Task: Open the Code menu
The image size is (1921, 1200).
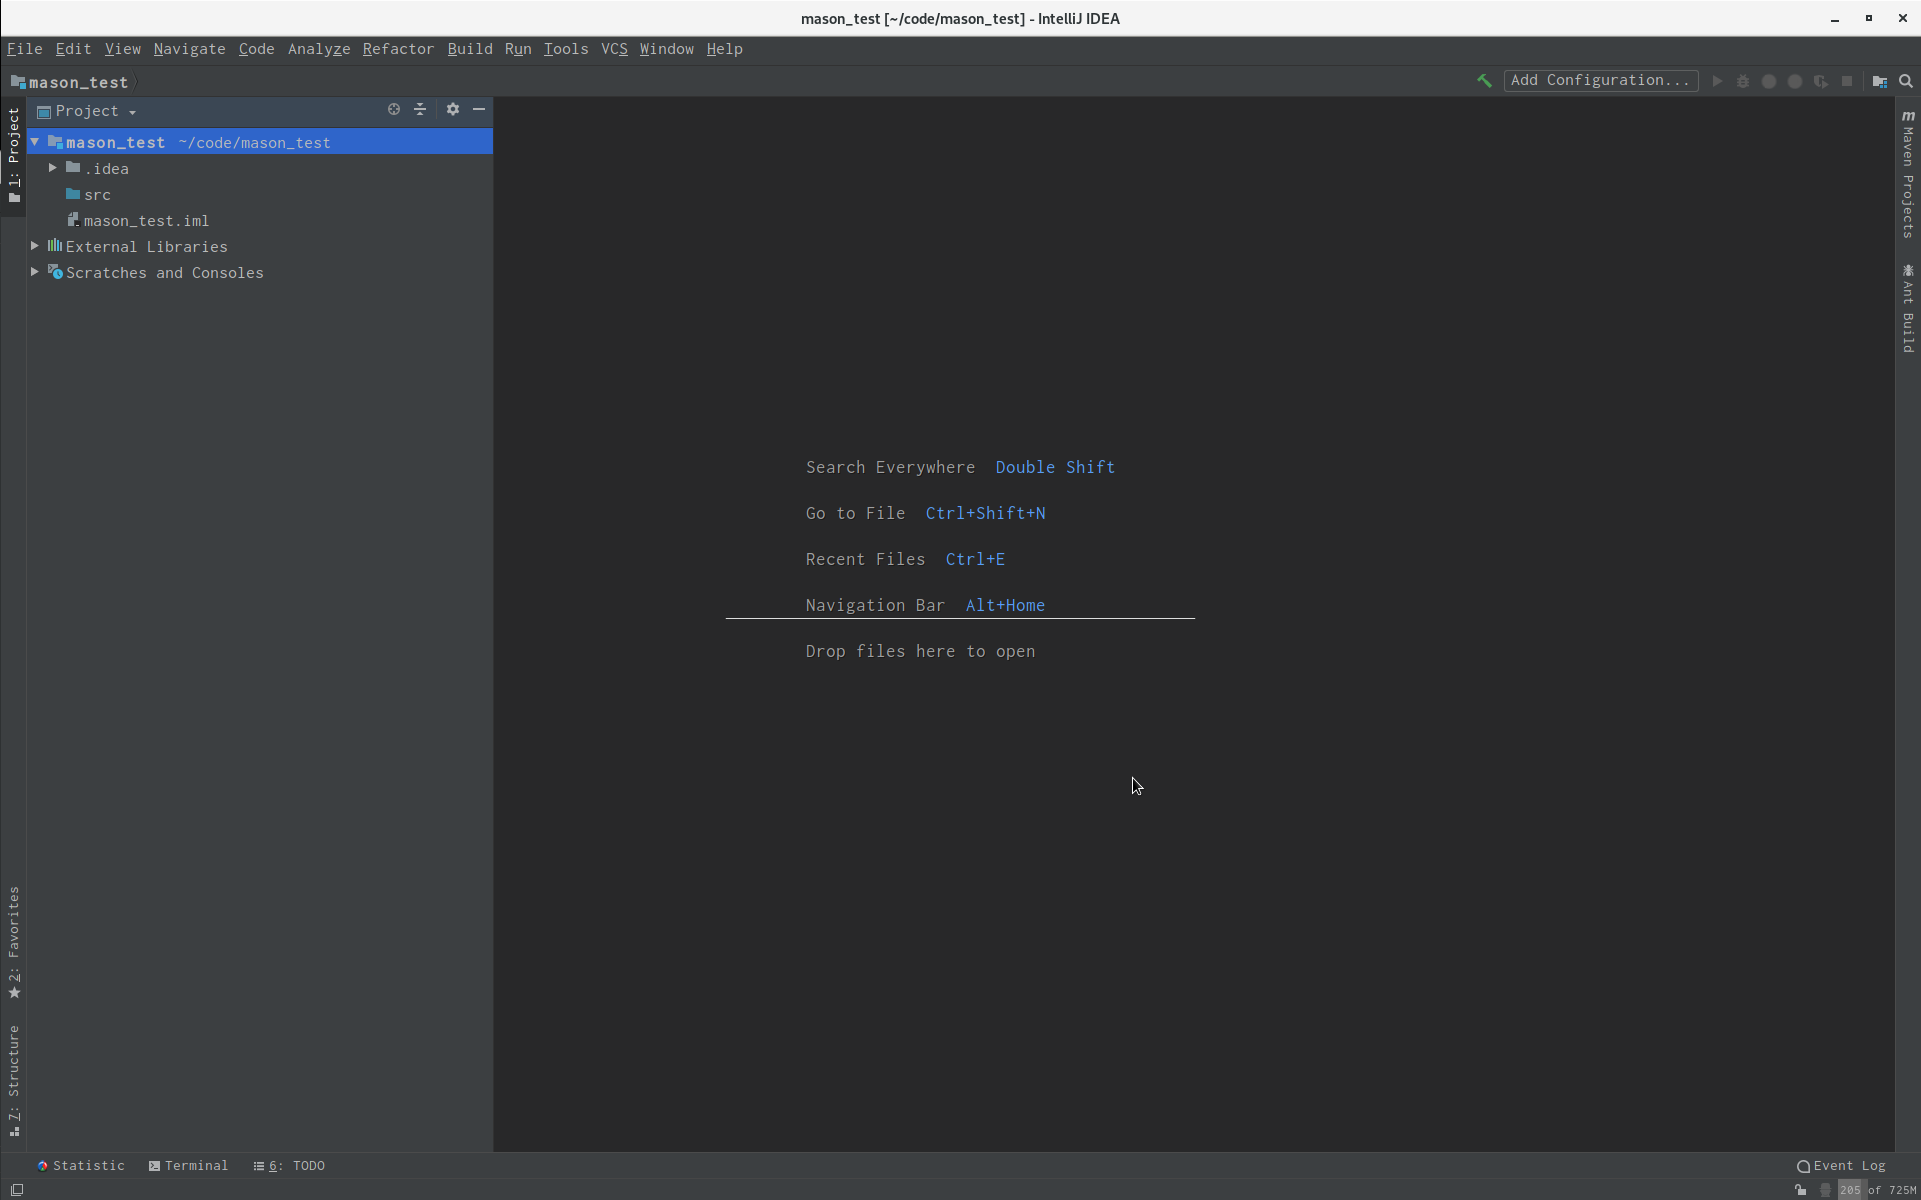Action: coord(256,49)
